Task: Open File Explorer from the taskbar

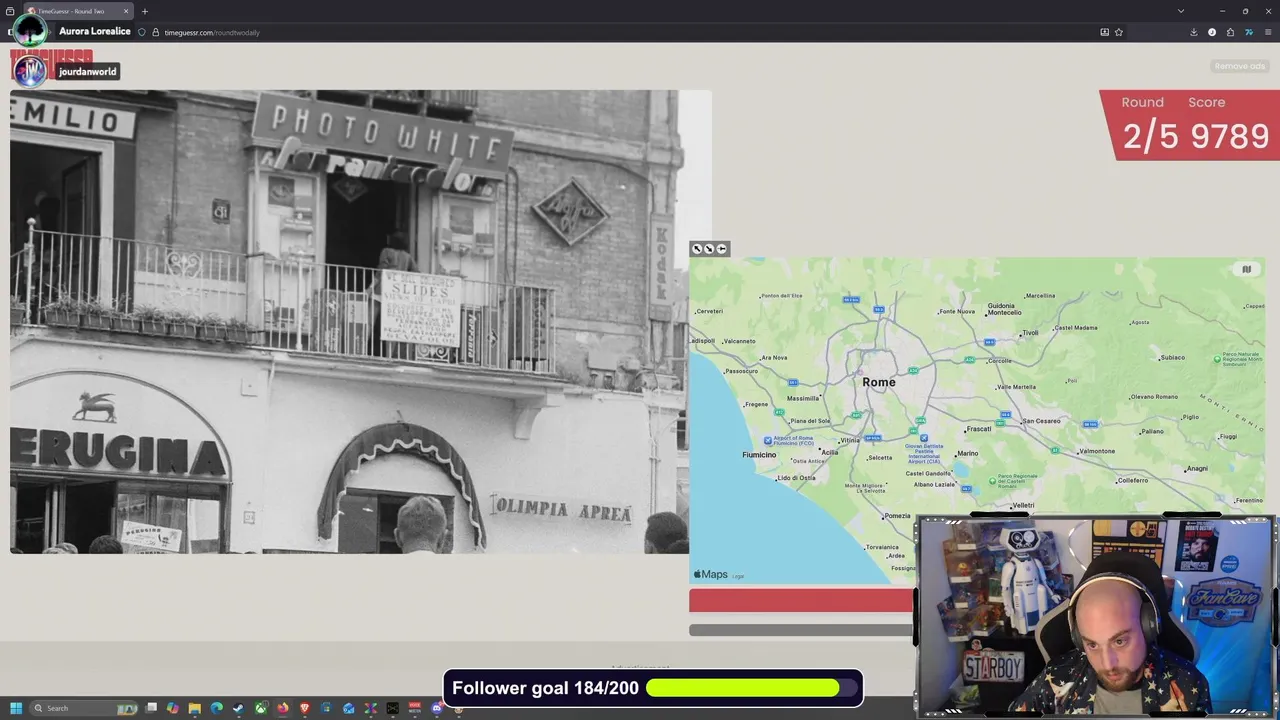Action: click(194, 708)
